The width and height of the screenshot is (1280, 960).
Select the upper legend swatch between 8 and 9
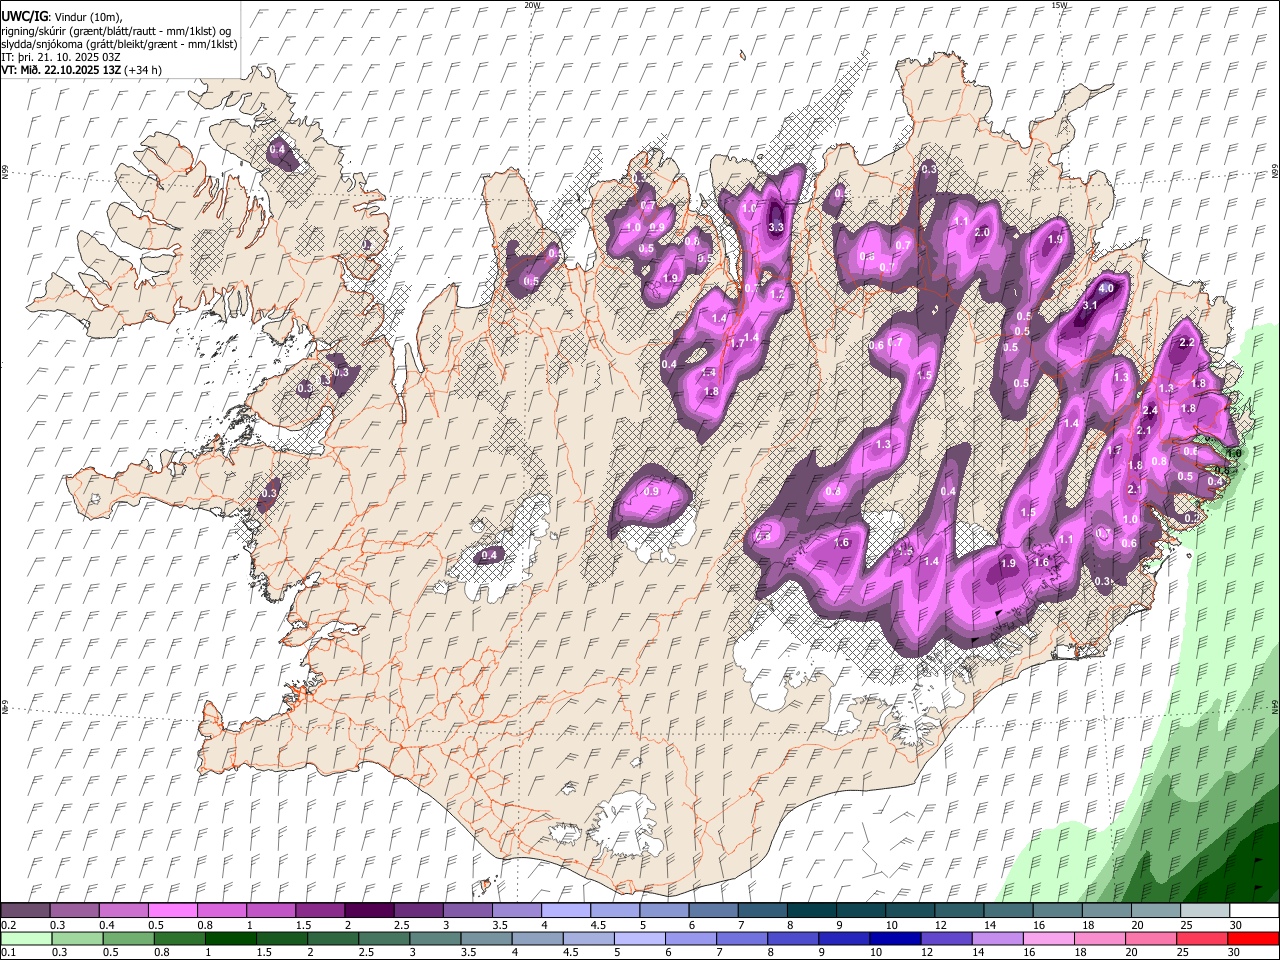point(812,910)
